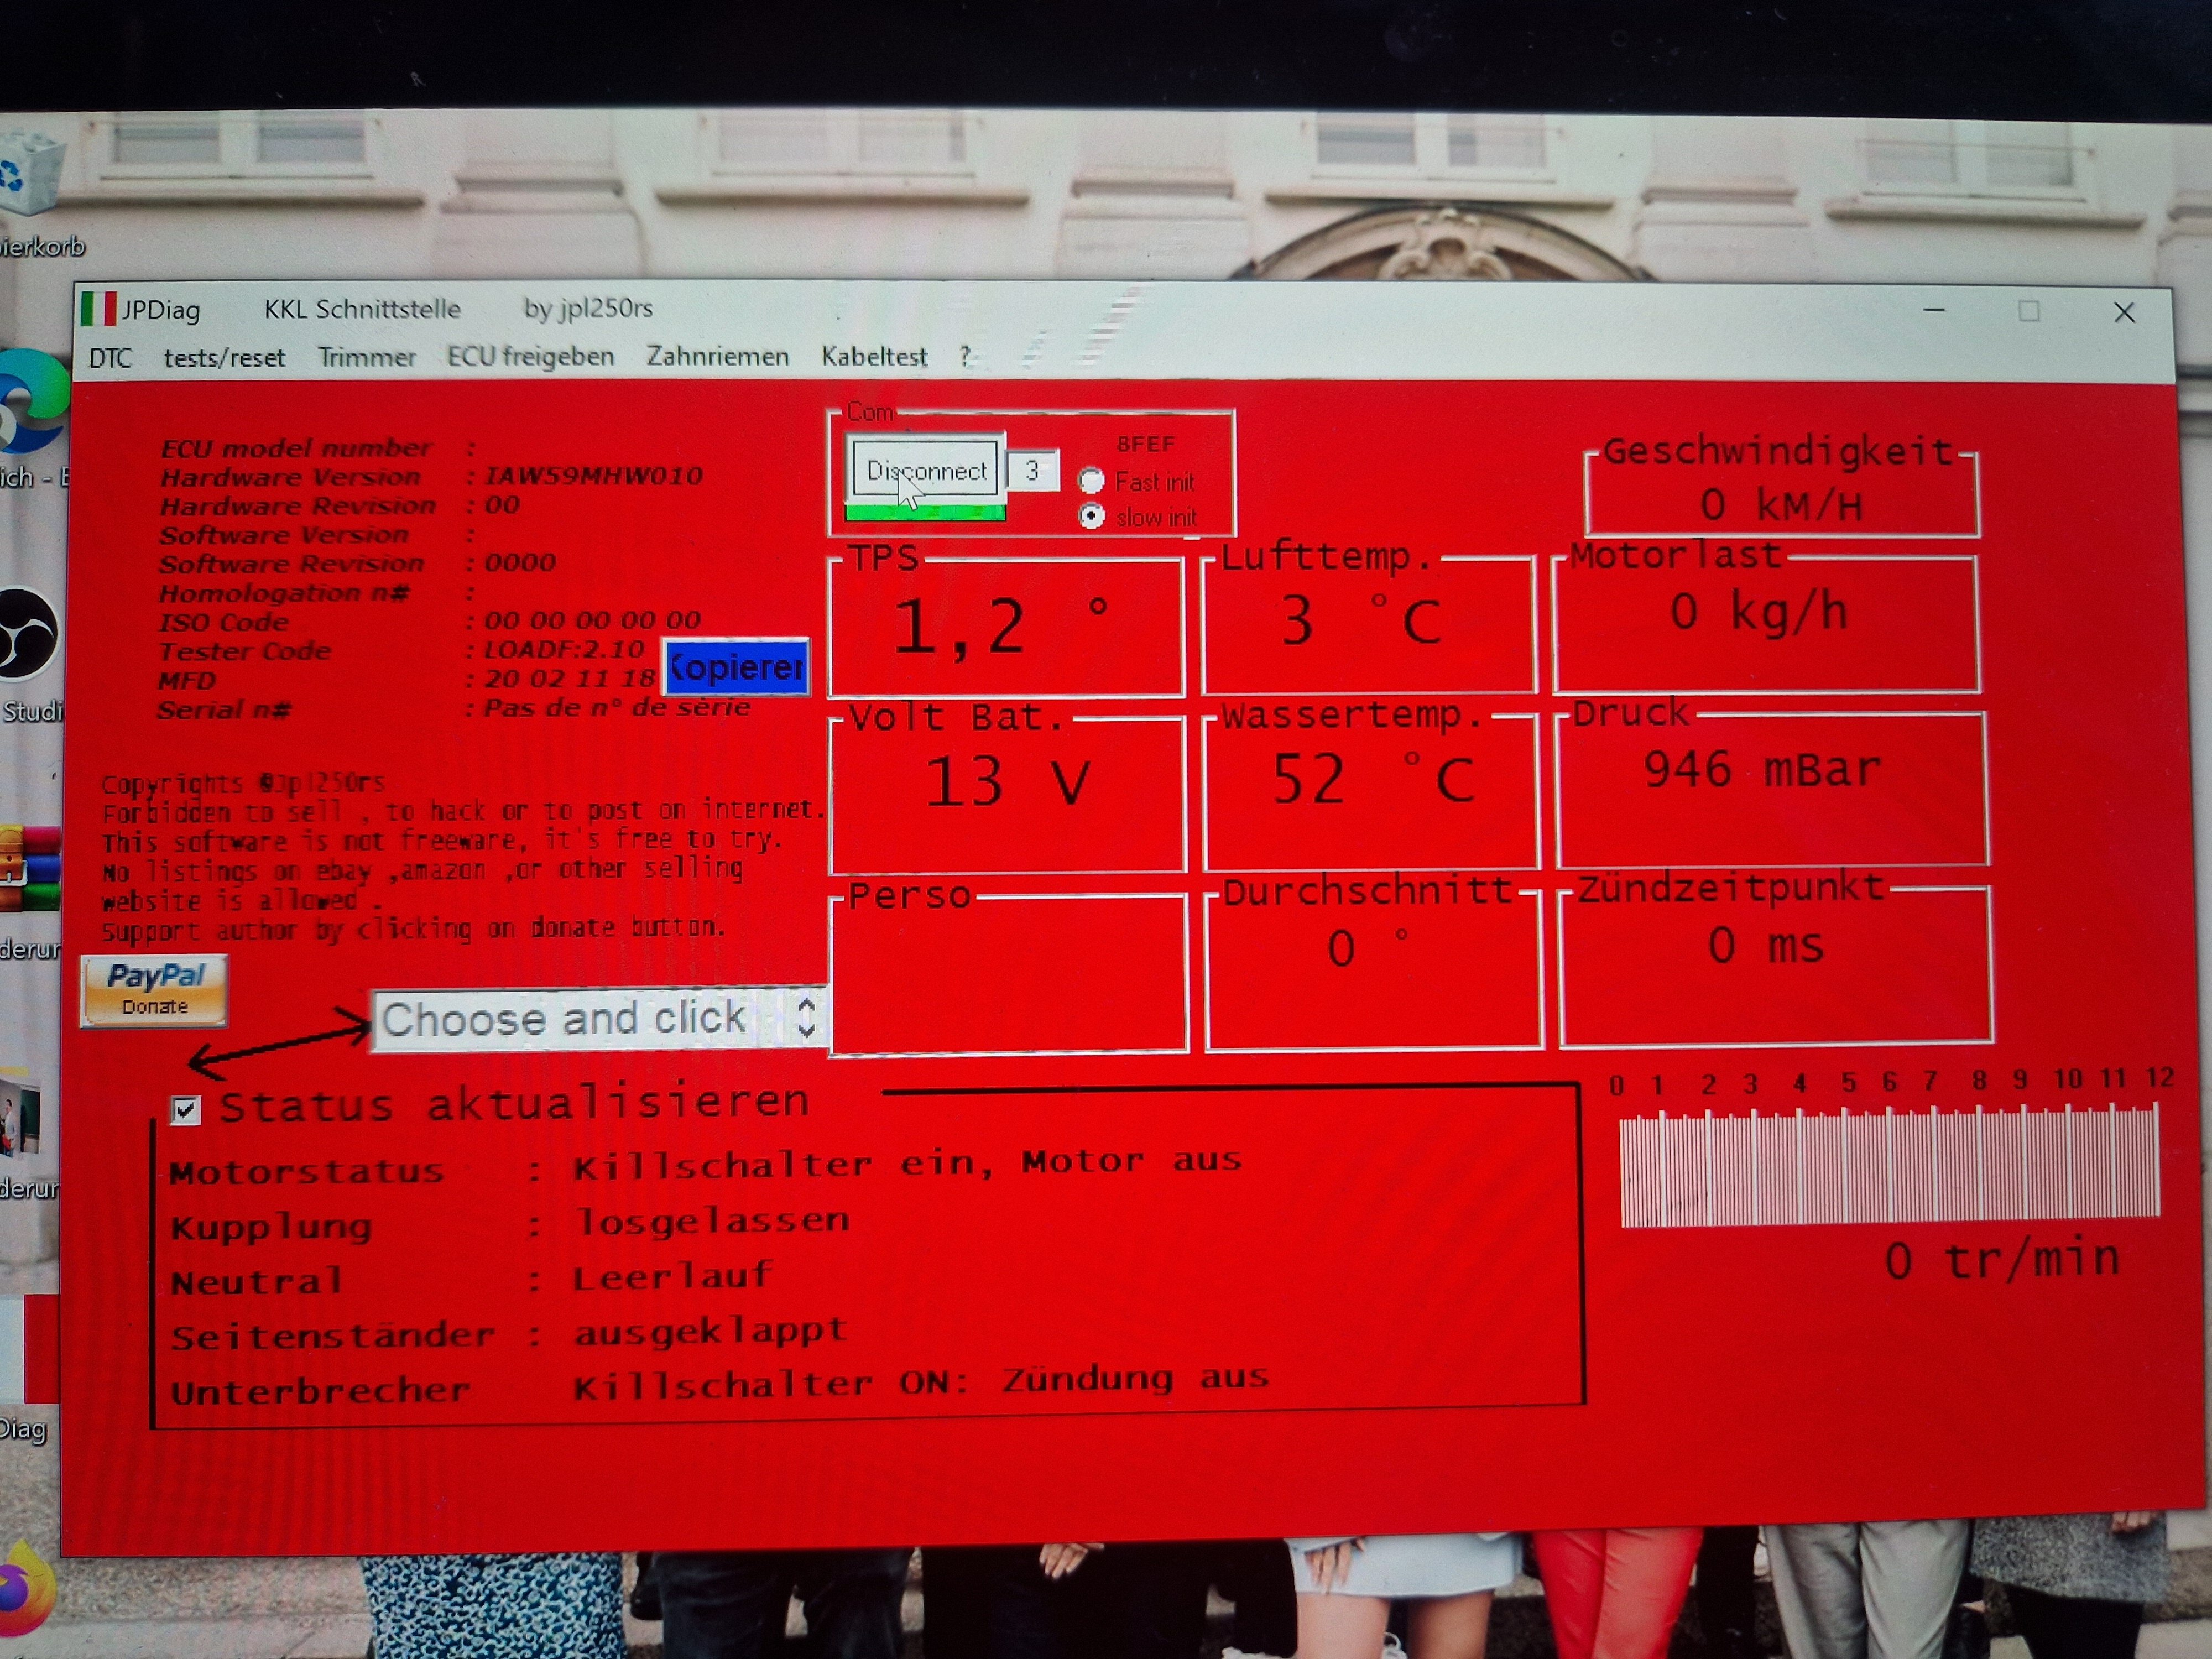Launch OBS Studio desktop icon
This screenshot has height=1659, width=2212.
pyautogui.click(x=28, y=634)
